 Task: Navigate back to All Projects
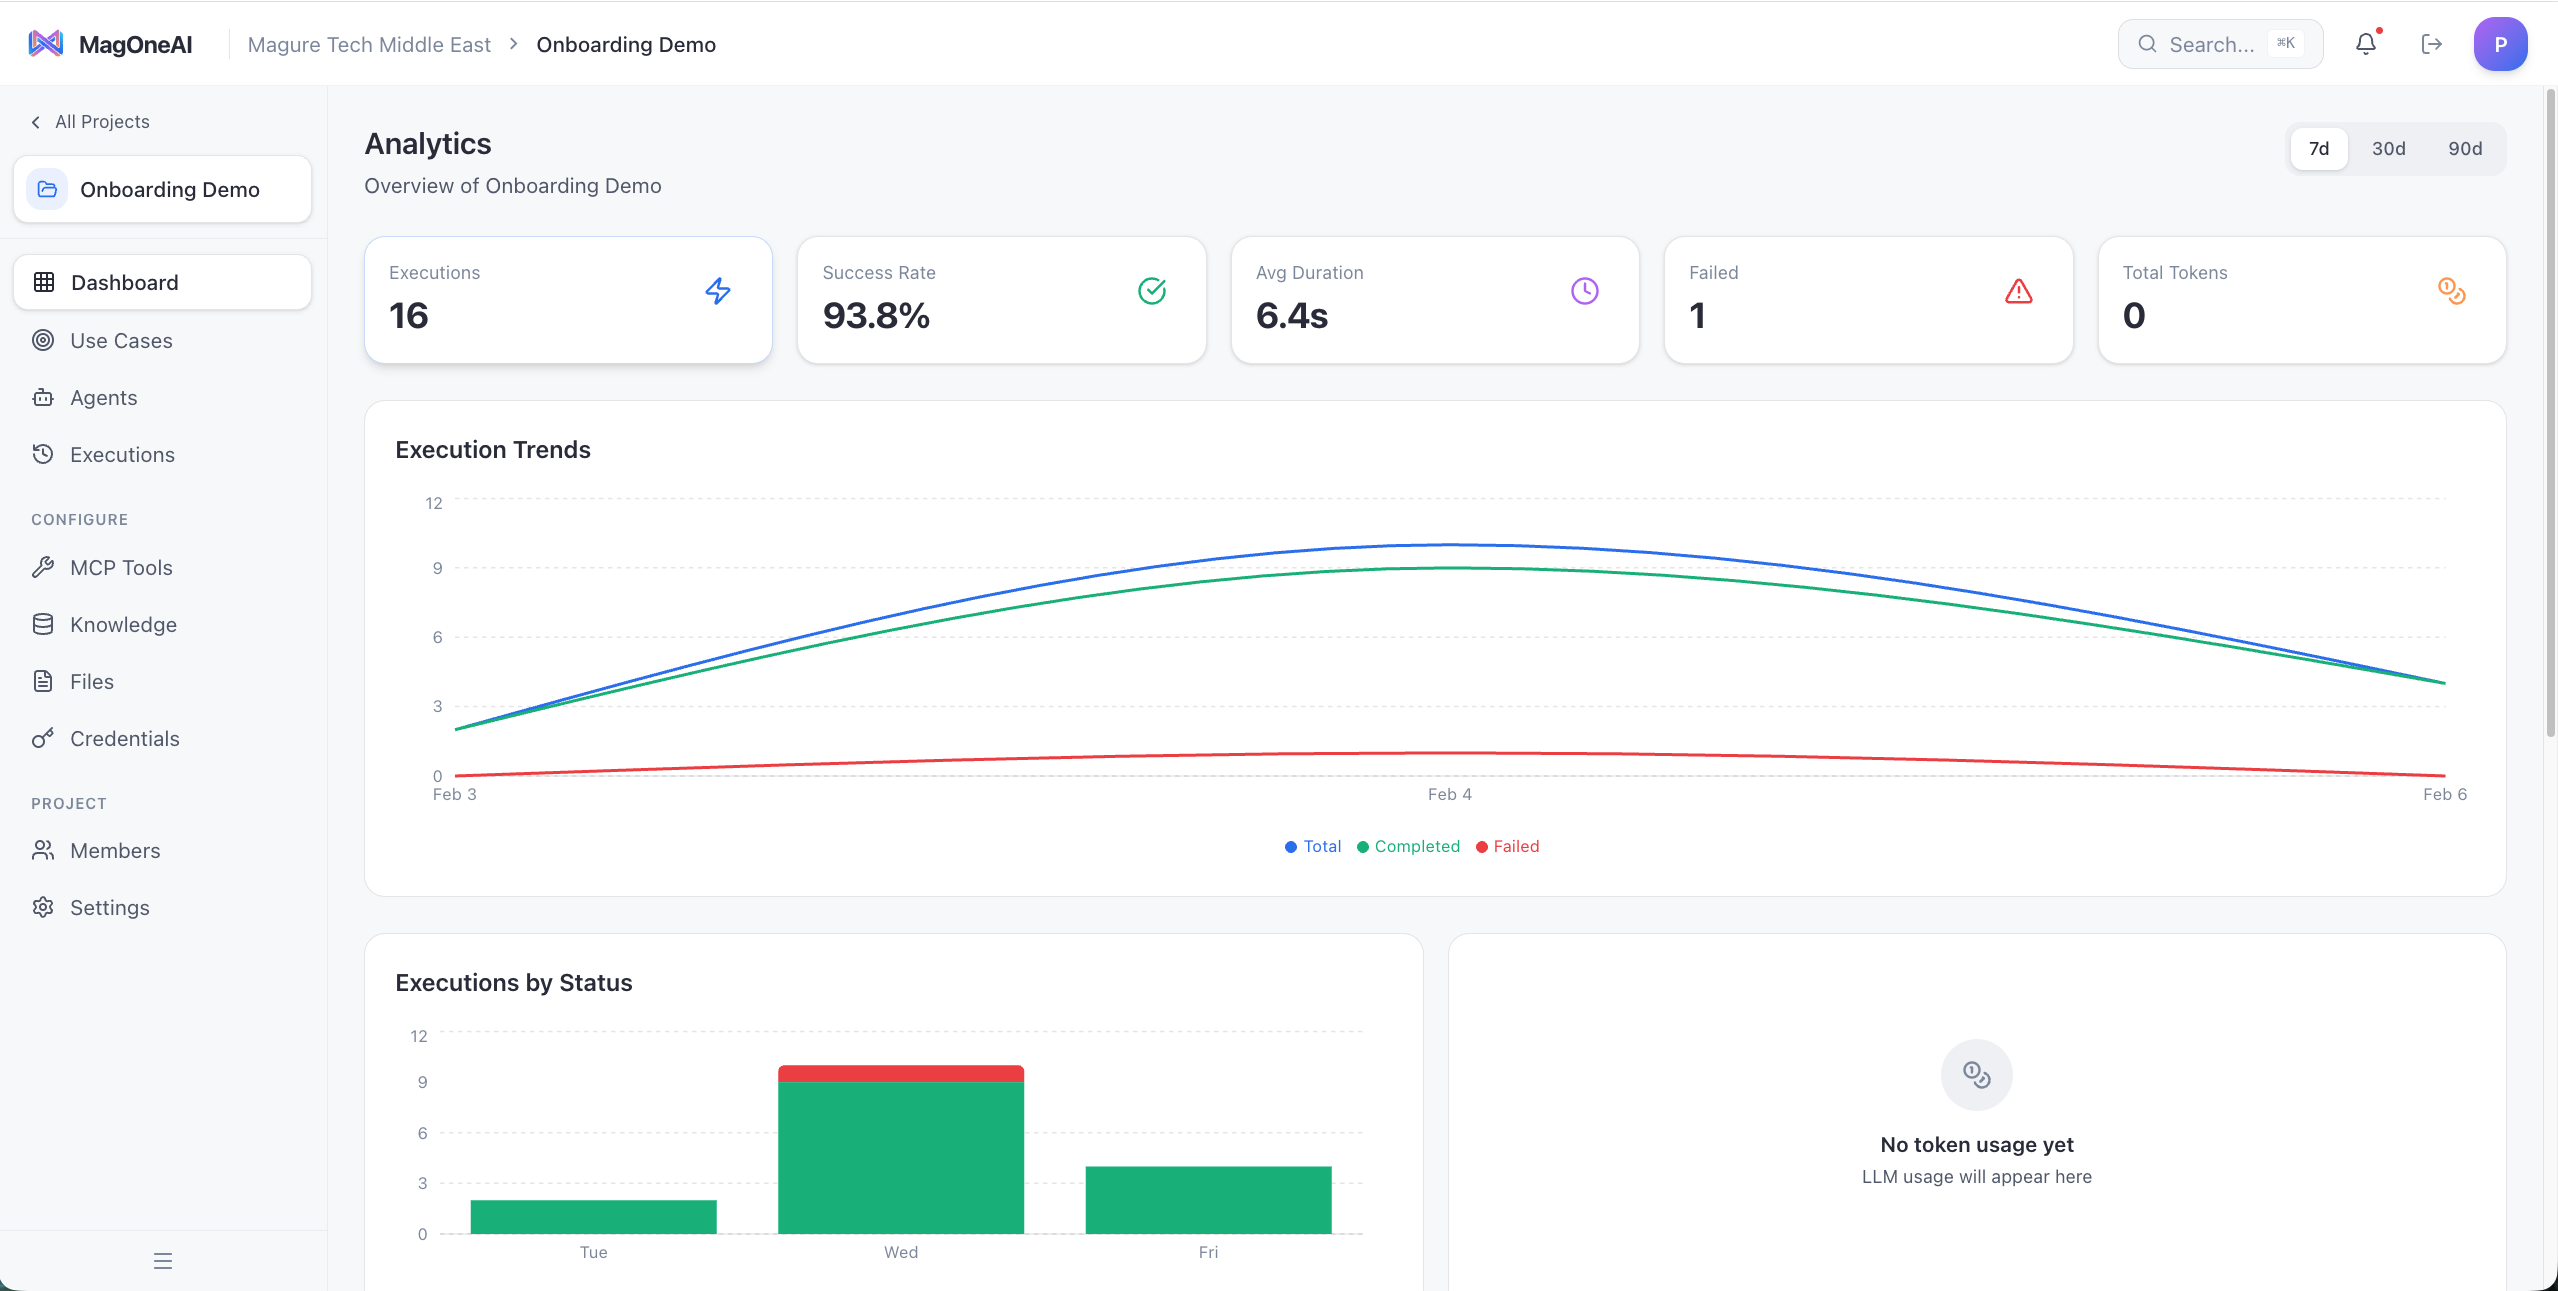[89, 121]
